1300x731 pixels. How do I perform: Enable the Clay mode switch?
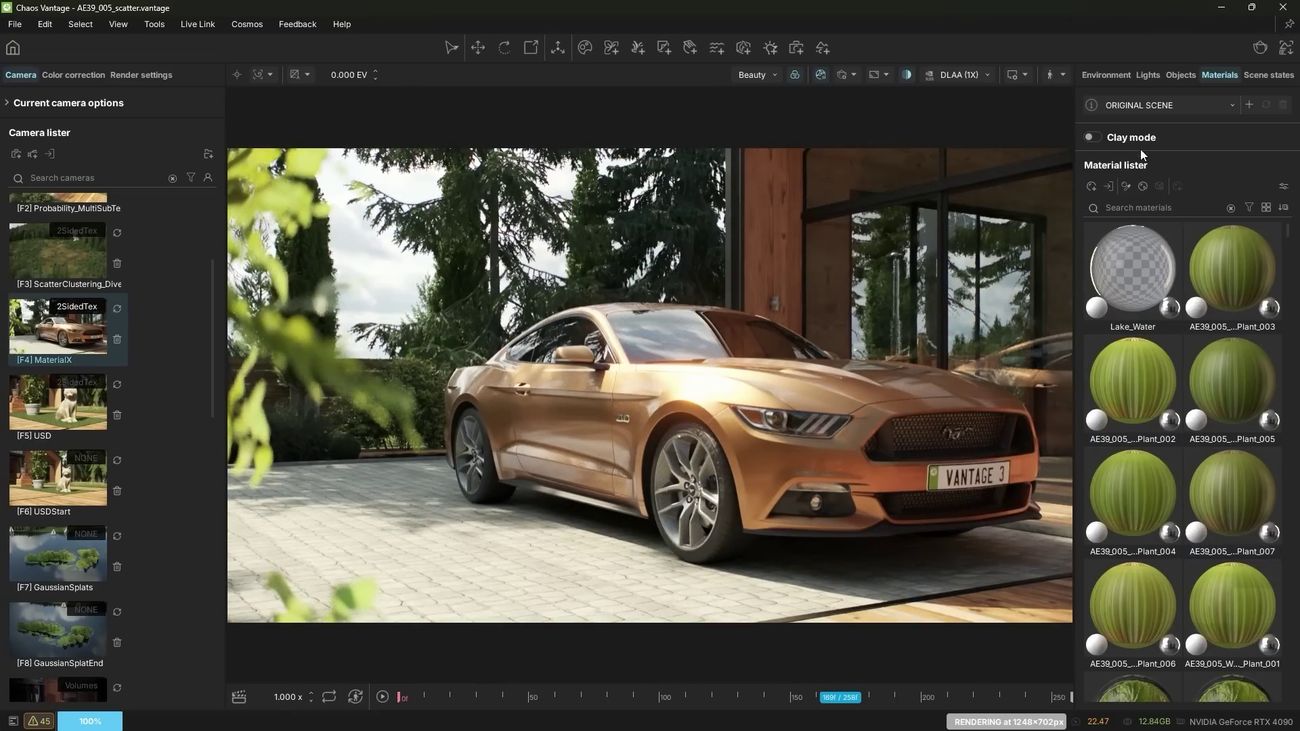(1092, 137)
